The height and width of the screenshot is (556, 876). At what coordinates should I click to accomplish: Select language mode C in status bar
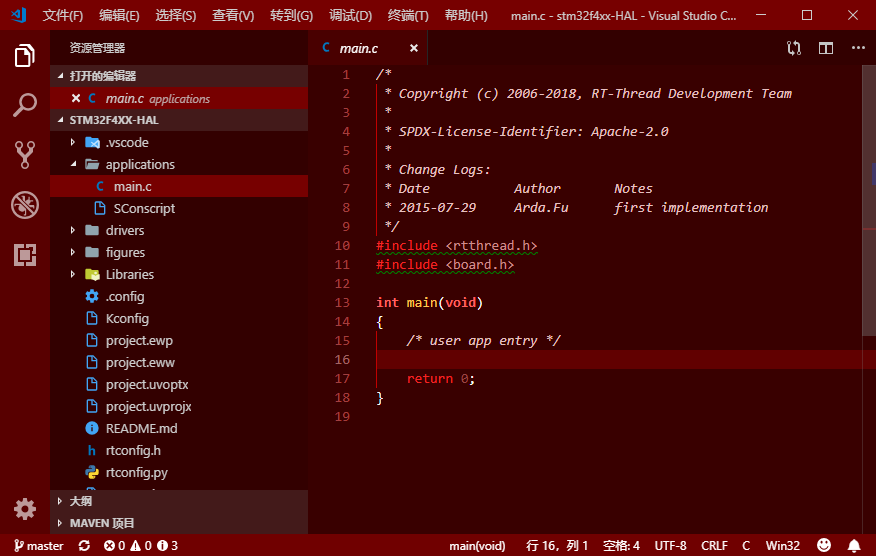[746, 545]
